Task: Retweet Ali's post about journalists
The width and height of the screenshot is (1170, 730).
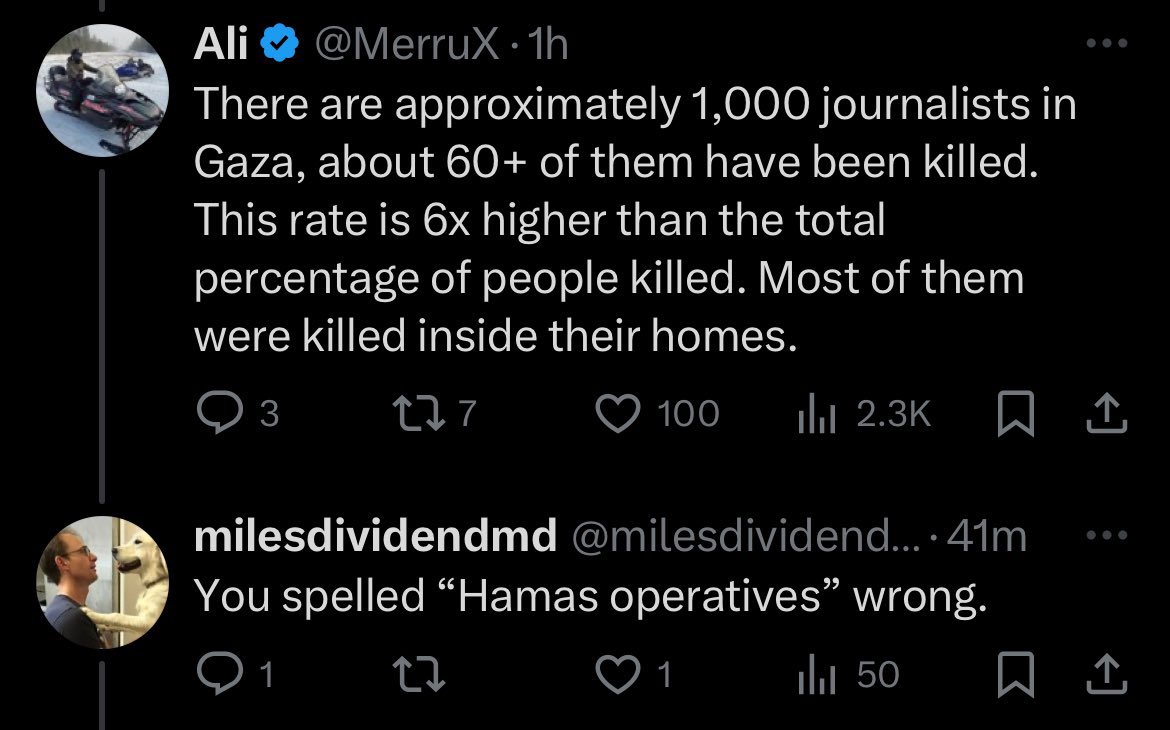Action: [419, 414]
